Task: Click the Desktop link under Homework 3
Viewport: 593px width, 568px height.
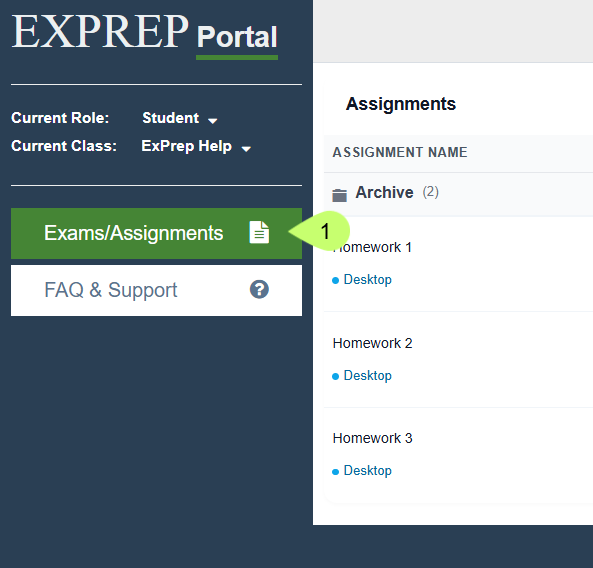Action: pos(367,471)
